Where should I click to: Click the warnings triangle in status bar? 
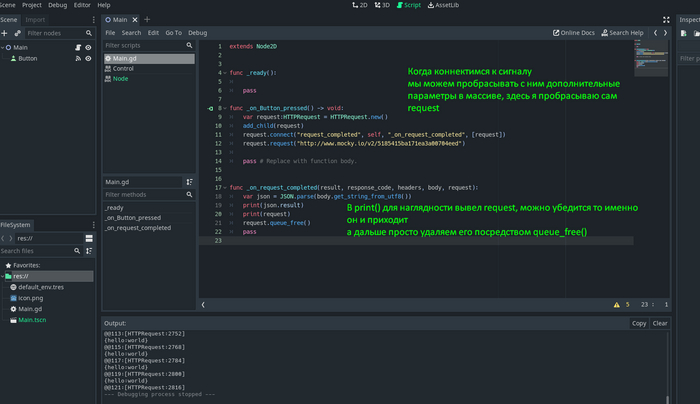click(616, 304)
